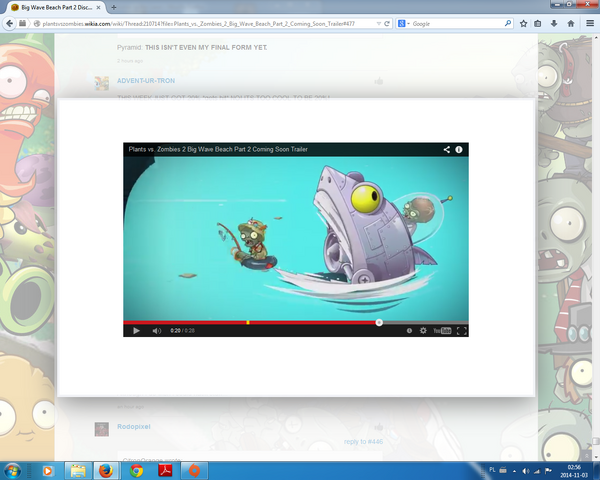
Task: Click the URL address field
Action: coord(207,24)
